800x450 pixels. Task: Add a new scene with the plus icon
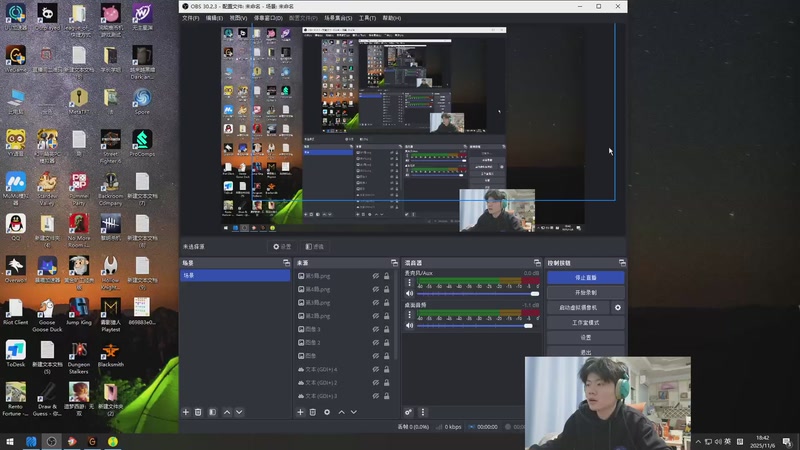[x=186, y=412]
